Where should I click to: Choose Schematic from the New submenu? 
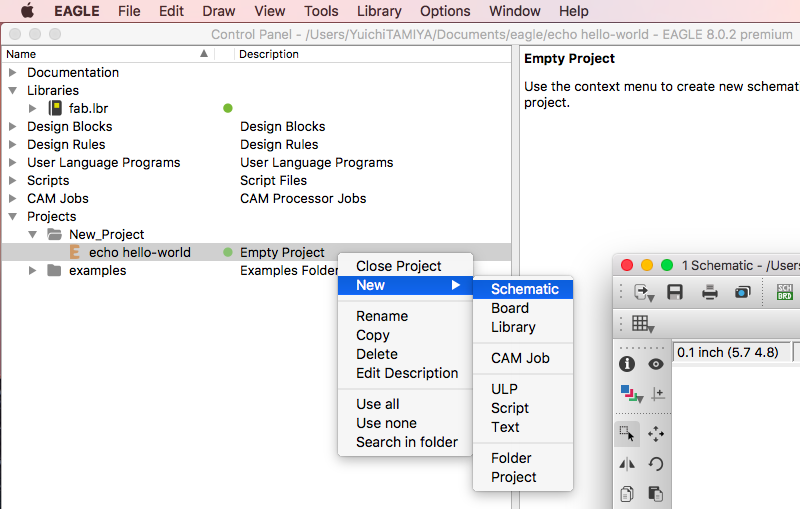pyautogui.click(x=523, y=289)
